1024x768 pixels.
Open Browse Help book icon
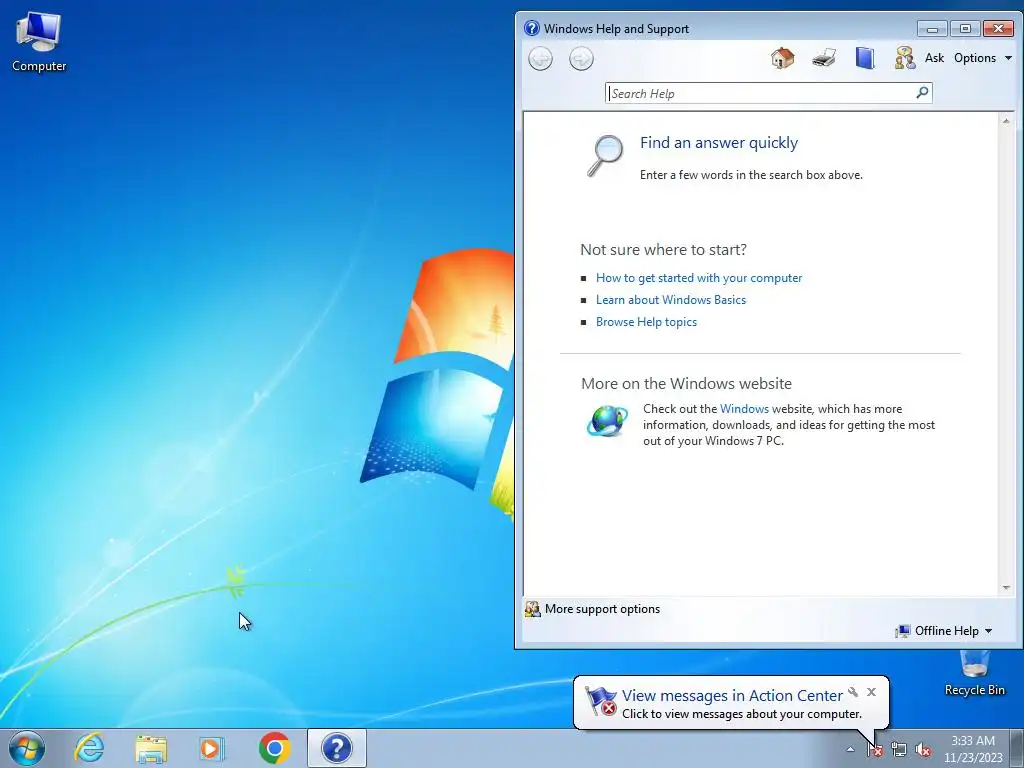(x=865, y=58)
